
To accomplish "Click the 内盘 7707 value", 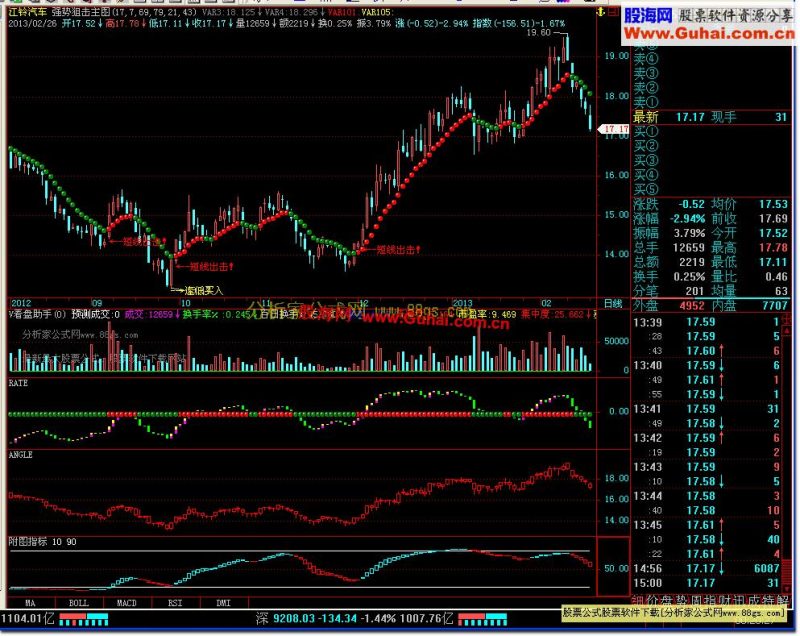I will [x=774, y=306].
